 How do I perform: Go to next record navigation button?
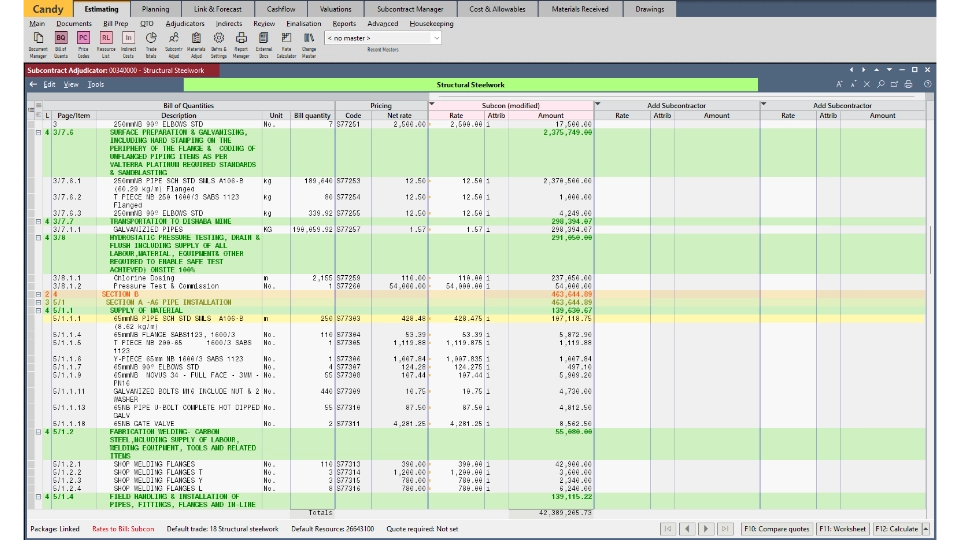pyautogui.click(x=706, y=529)
